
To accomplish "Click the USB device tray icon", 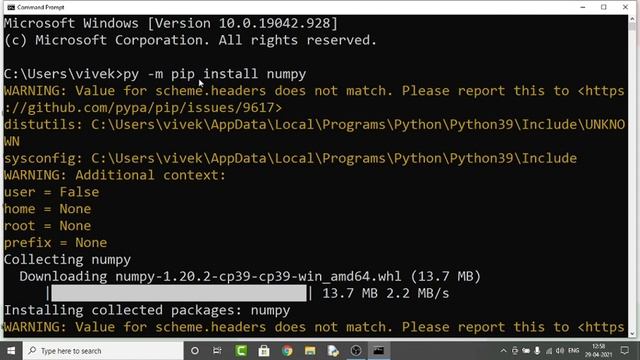I will click(x=515, y=351).
